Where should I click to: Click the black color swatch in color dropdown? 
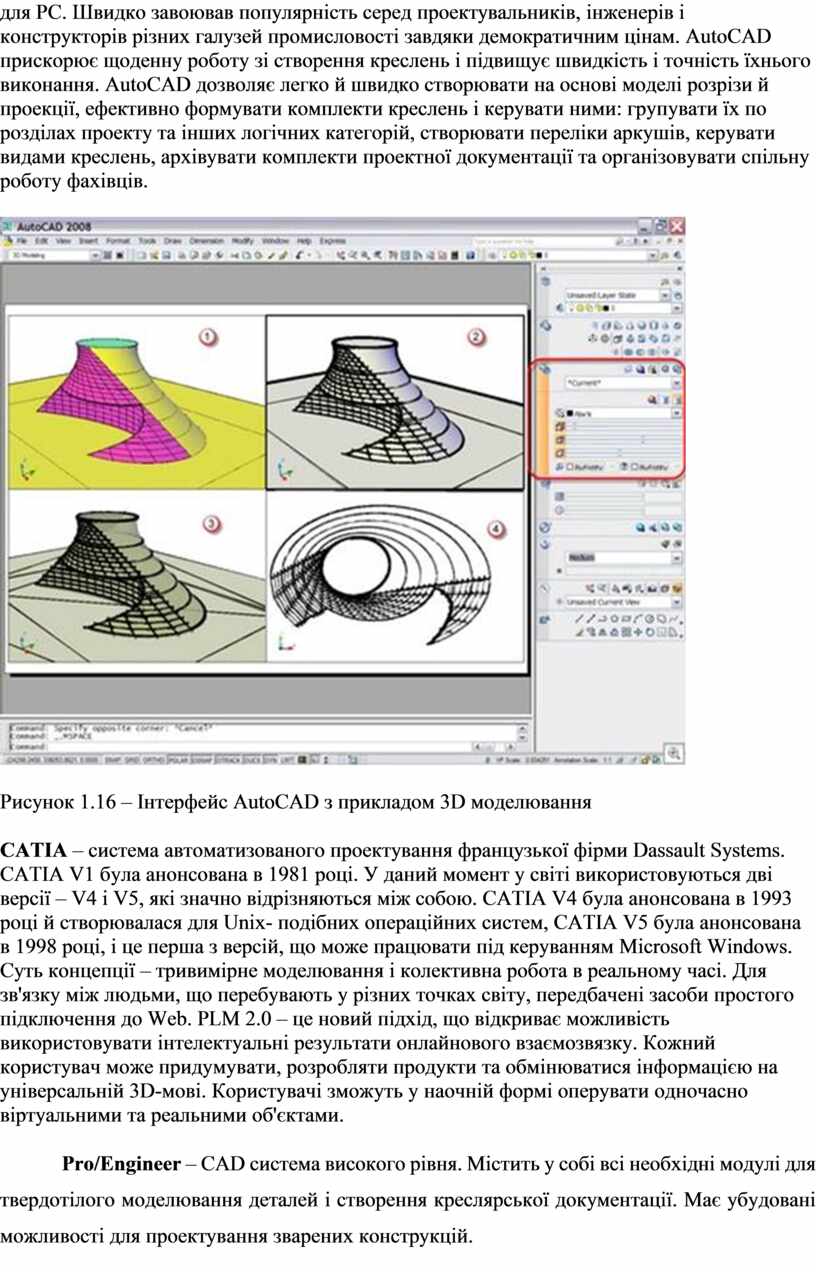570,413
